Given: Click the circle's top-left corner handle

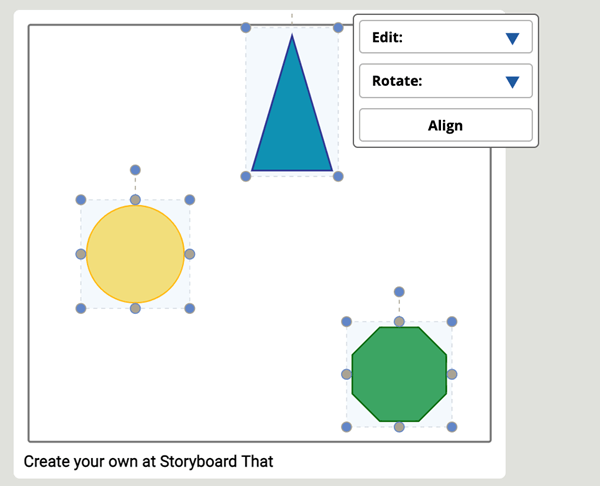Looking at the screenshot, I should 81,200.
